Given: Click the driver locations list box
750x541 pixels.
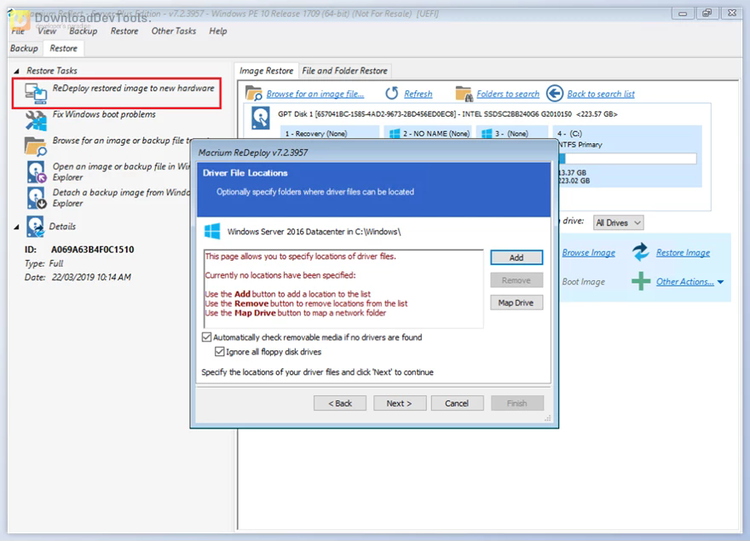Looking at the screenshot, I should (343, 288).
